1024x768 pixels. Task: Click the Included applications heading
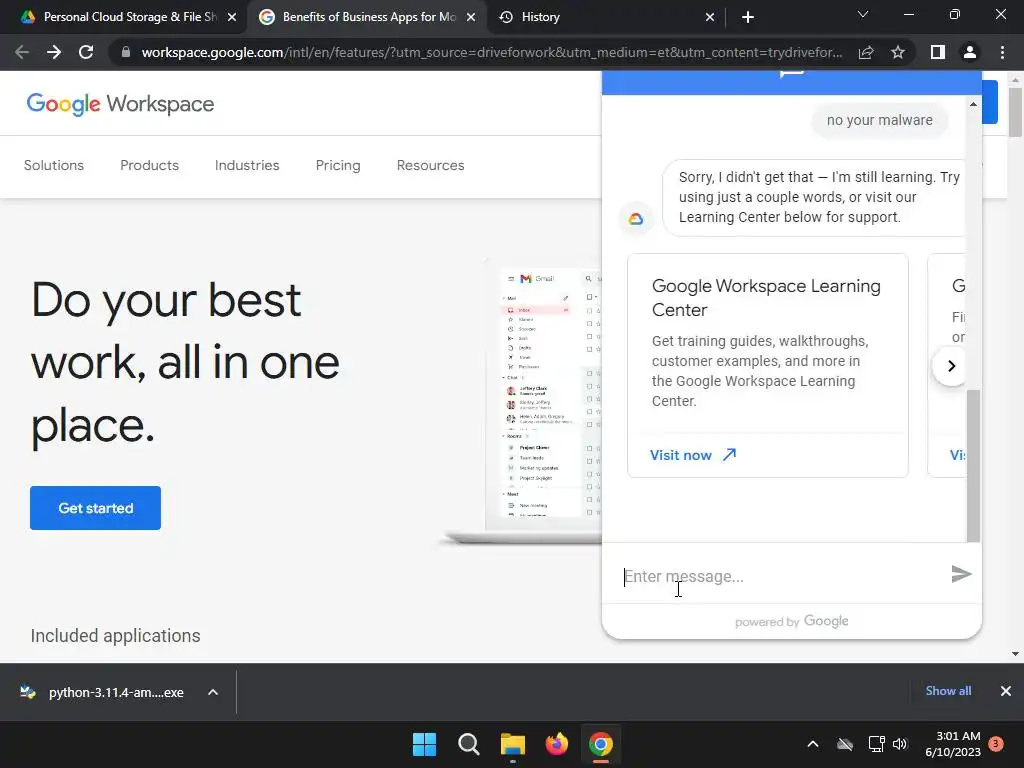click(116, 635)
